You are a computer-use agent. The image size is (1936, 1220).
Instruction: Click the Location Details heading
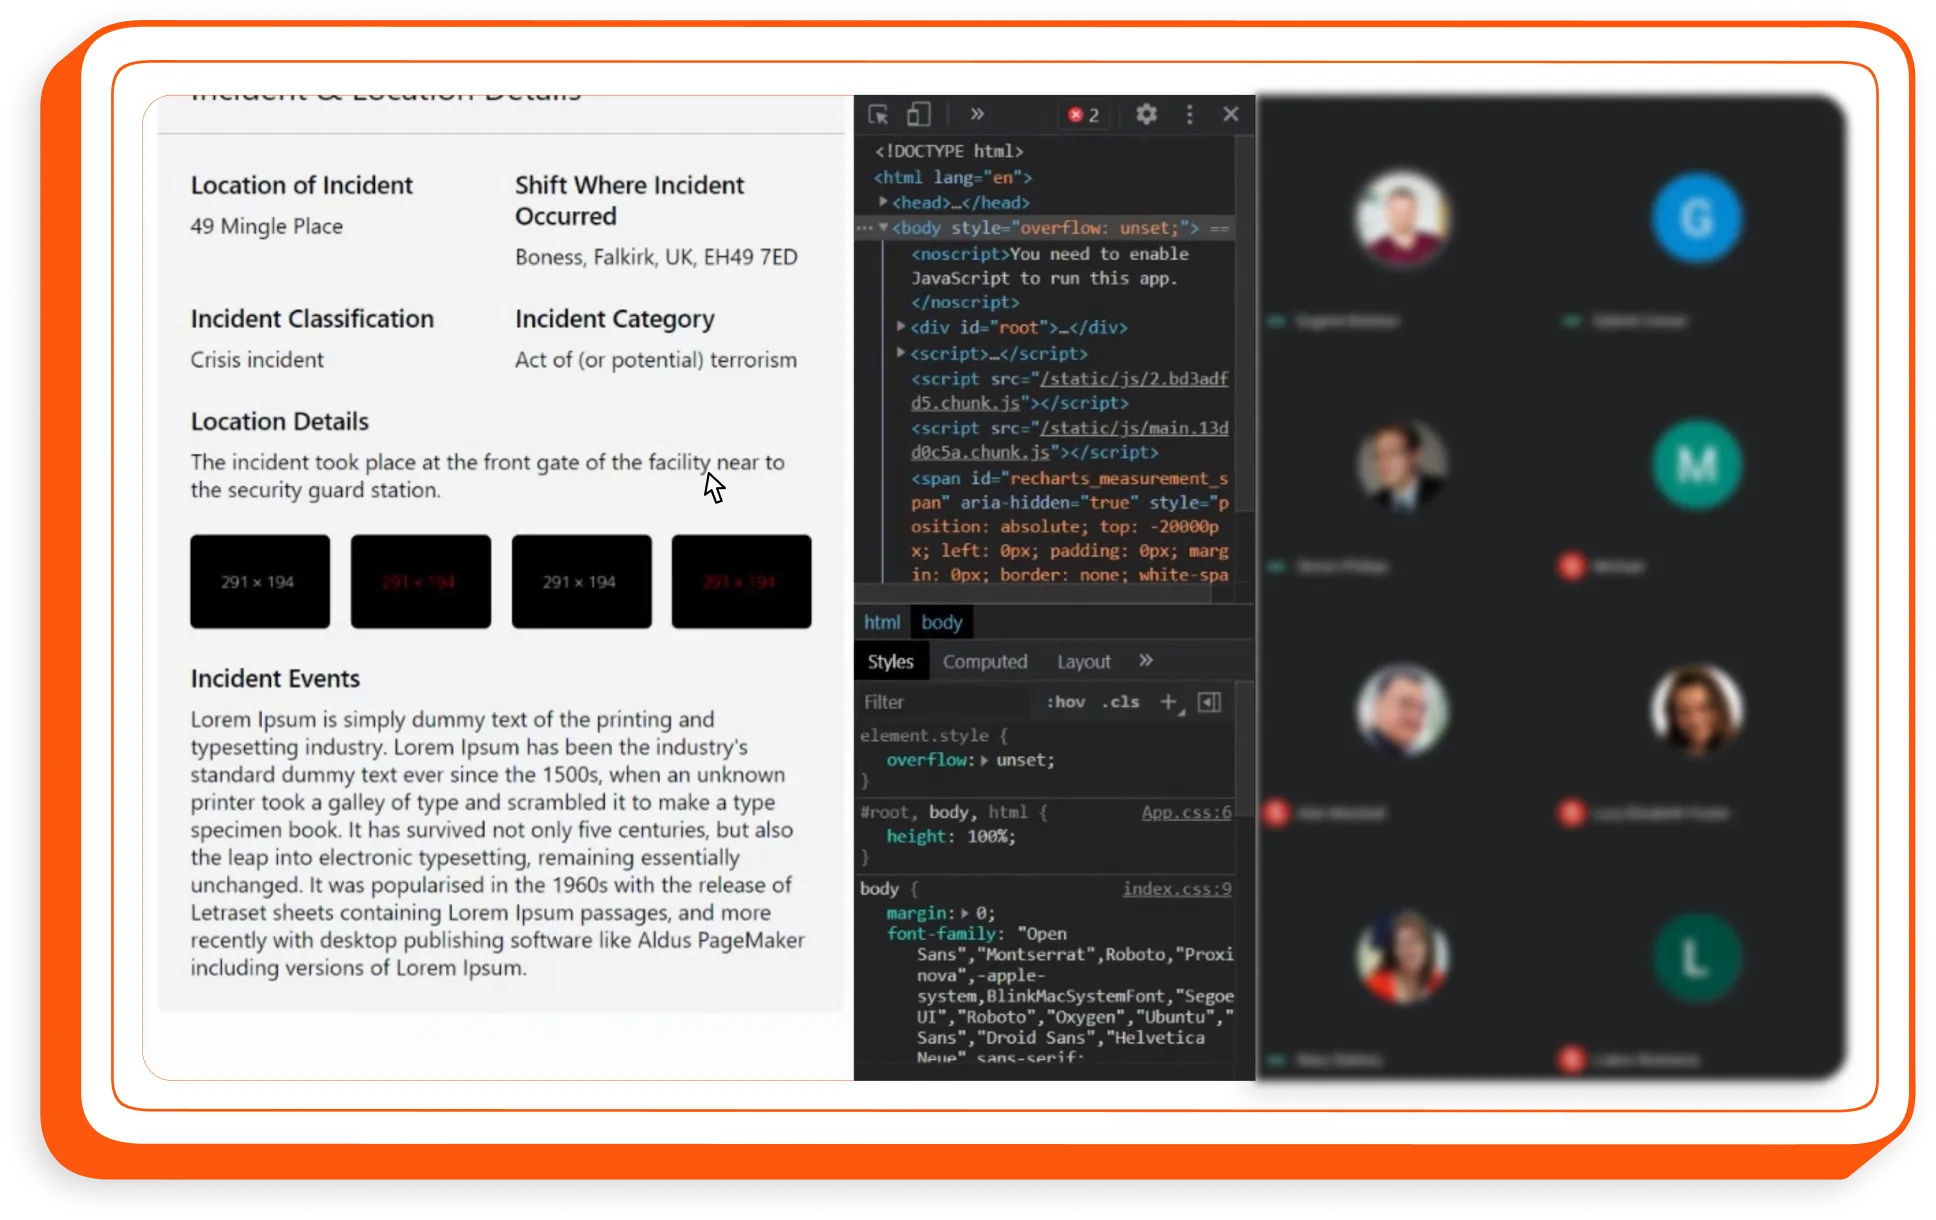point(280,421)
